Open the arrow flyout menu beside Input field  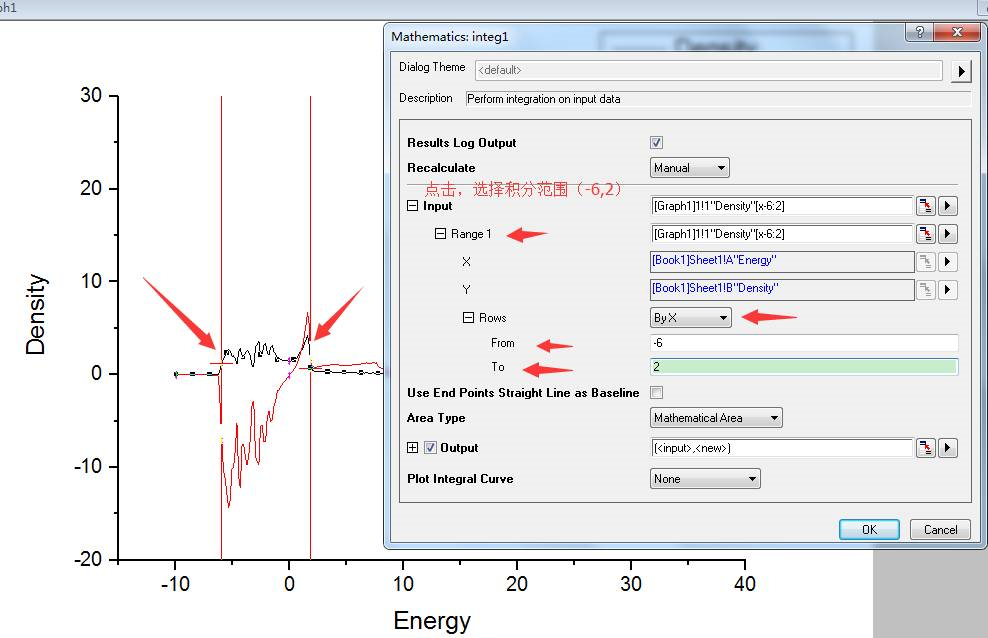[948, 206]
